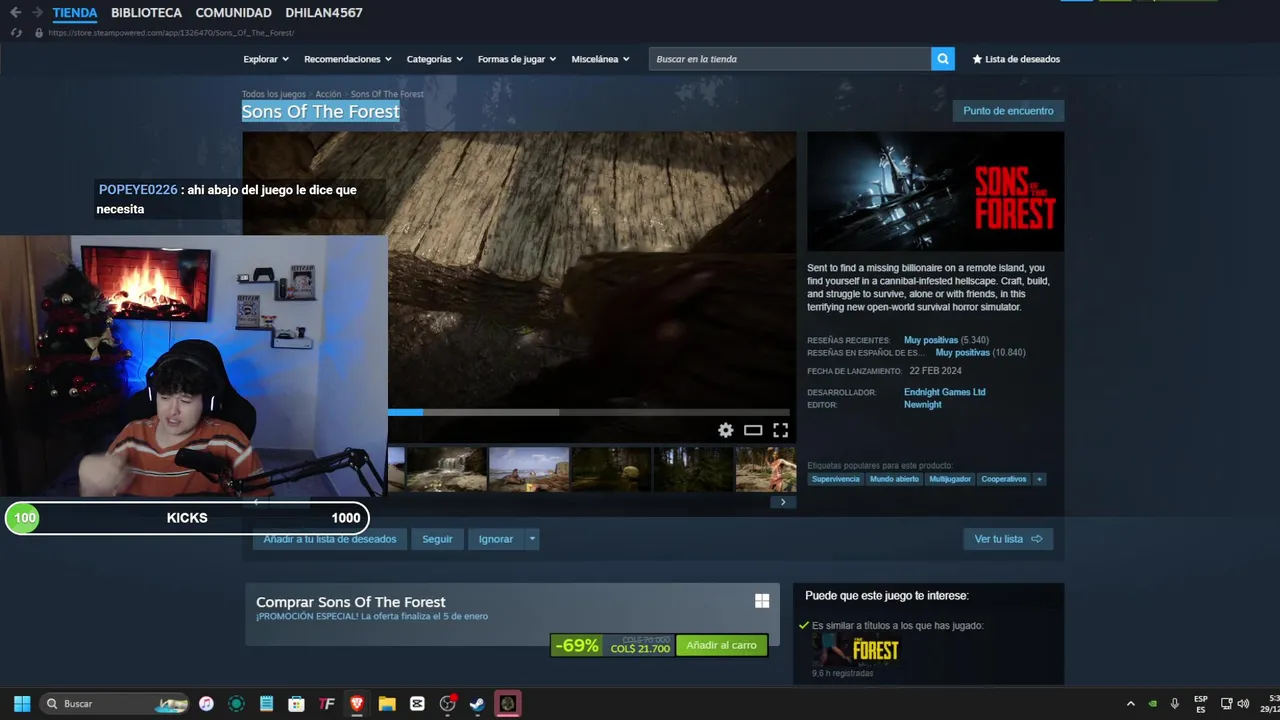Switch to BIBLIOTECA tab
Screen dimensions: 1280x720
(146, 13)
